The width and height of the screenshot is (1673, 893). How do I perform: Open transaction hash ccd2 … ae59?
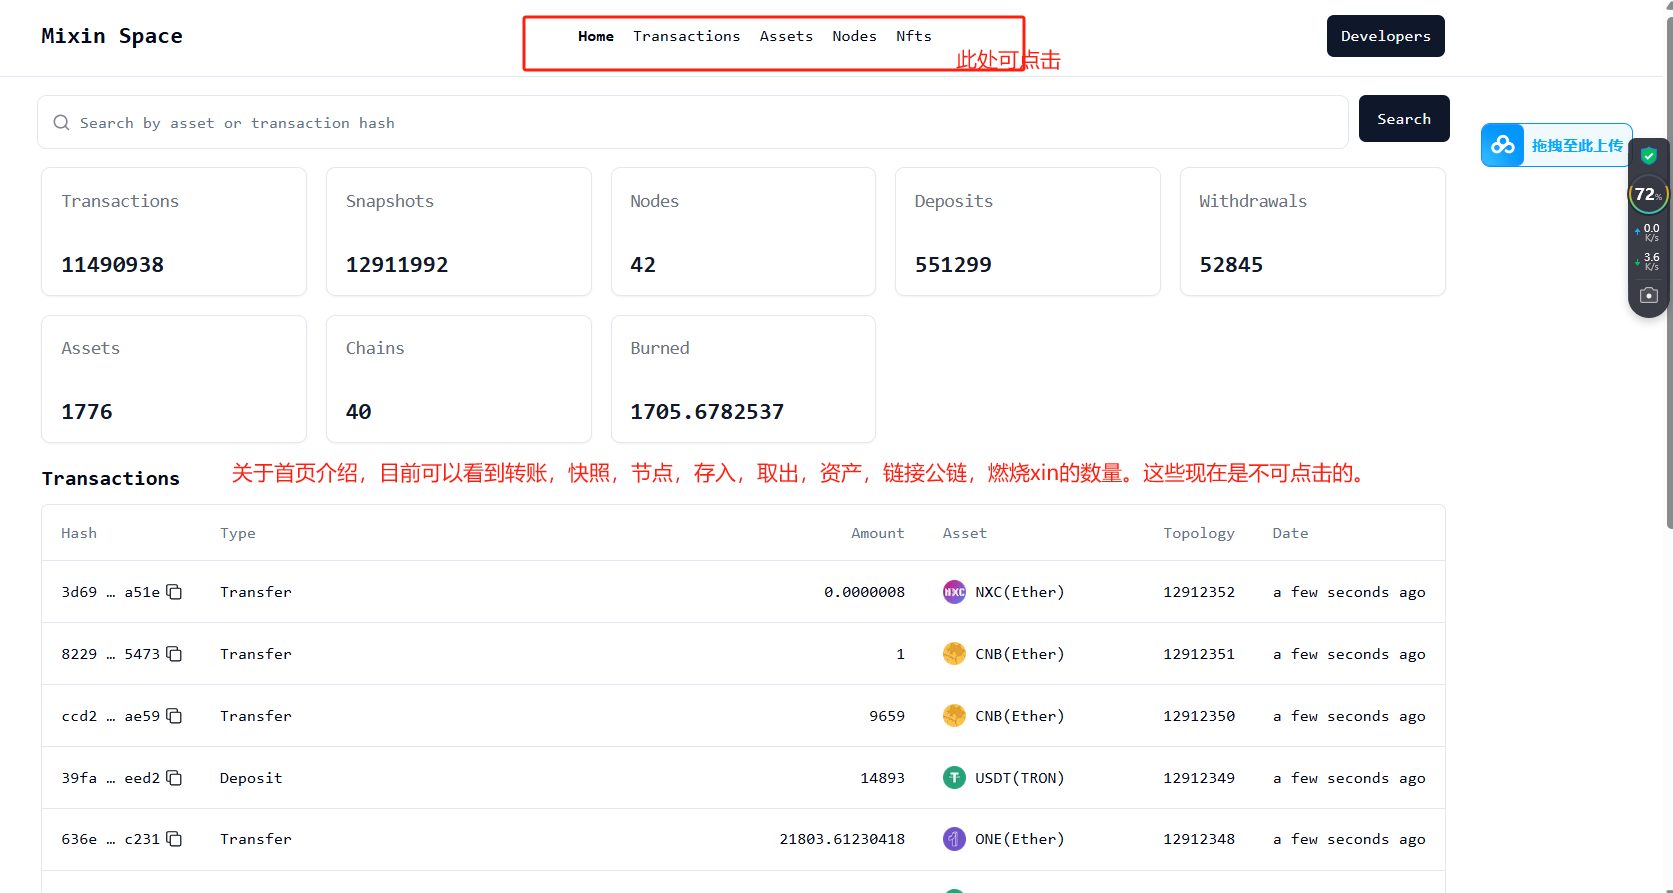(x=110, y=716)
